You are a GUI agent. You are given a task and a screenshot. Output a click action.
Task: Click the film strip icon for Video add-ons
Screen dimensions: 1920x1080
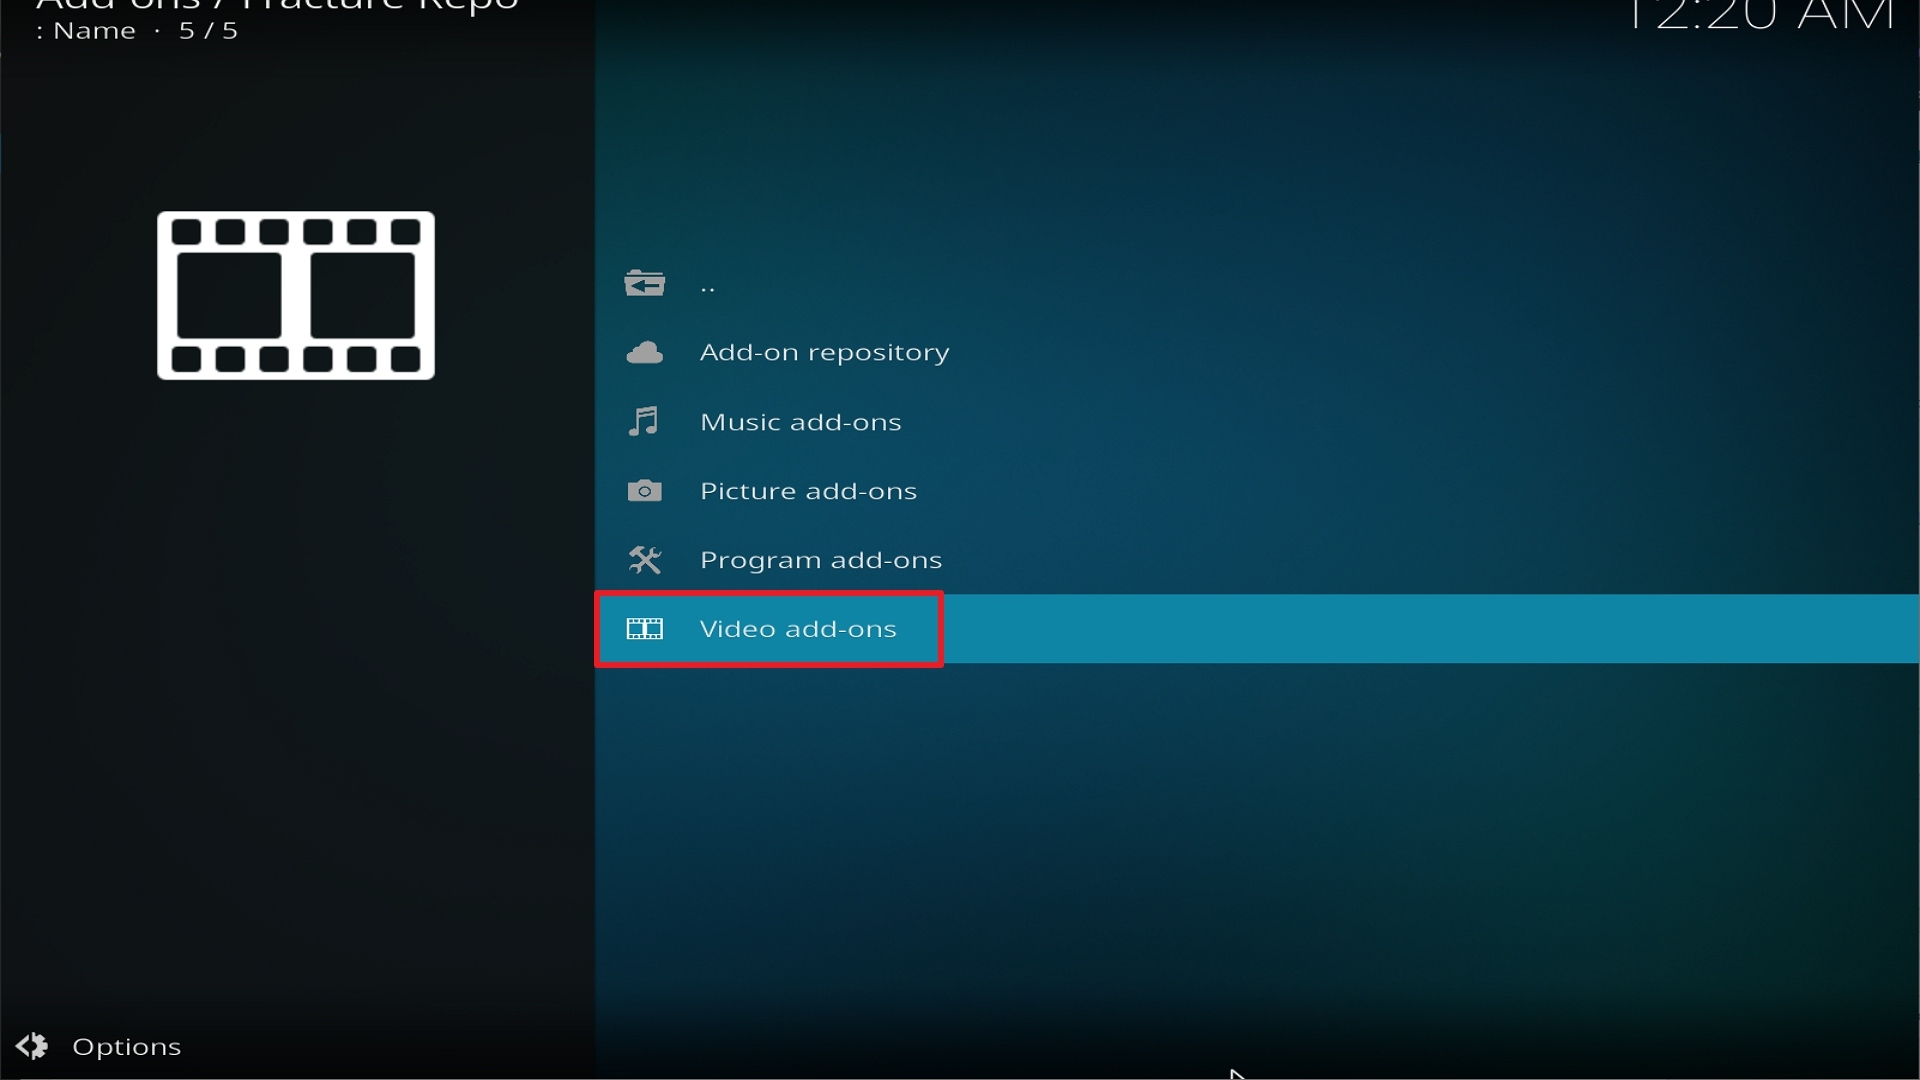pos(644,628)
